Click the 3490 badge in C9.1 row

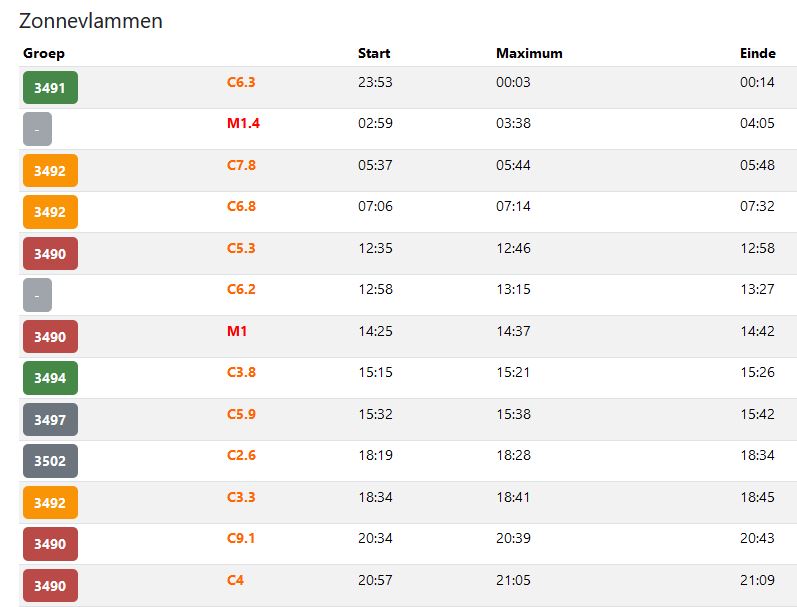(x=49, y=544)
